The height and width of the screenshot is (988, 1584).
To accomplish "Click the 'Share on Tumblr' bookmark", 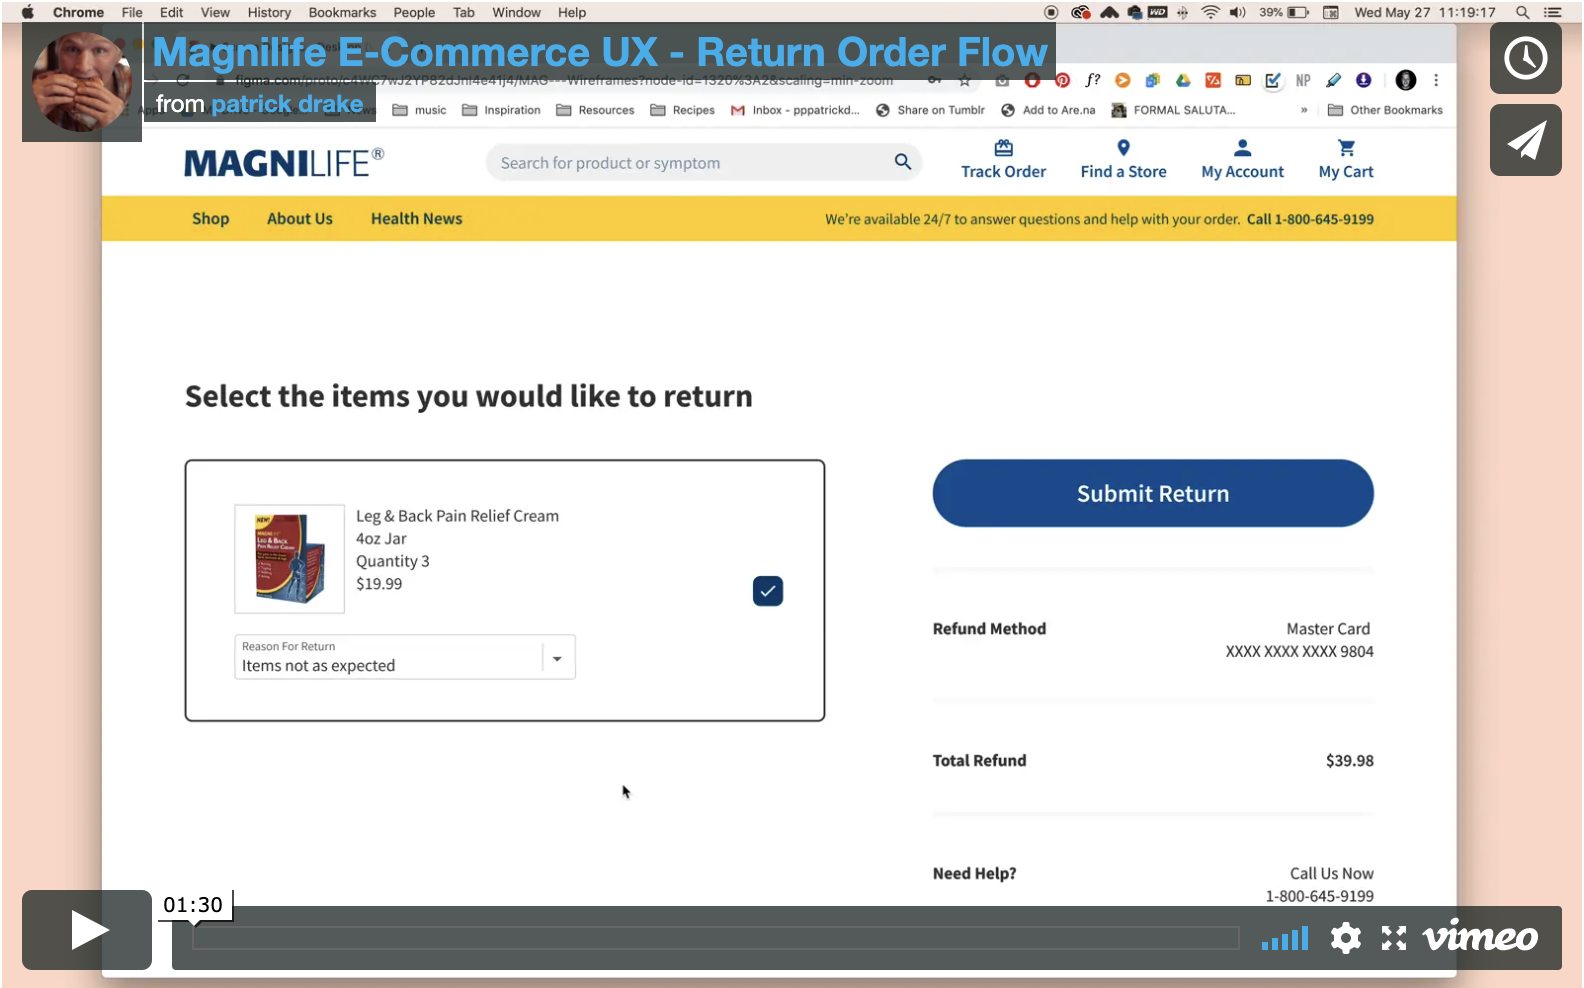I will point(930,110).
